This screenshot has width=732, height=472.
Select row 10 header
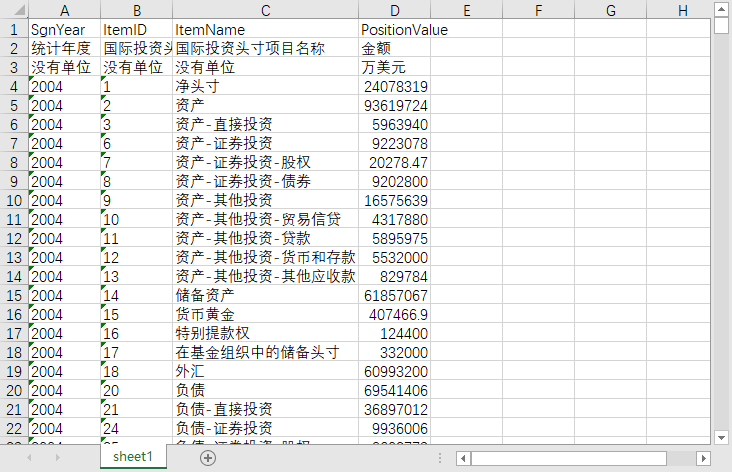pos(14,200)
